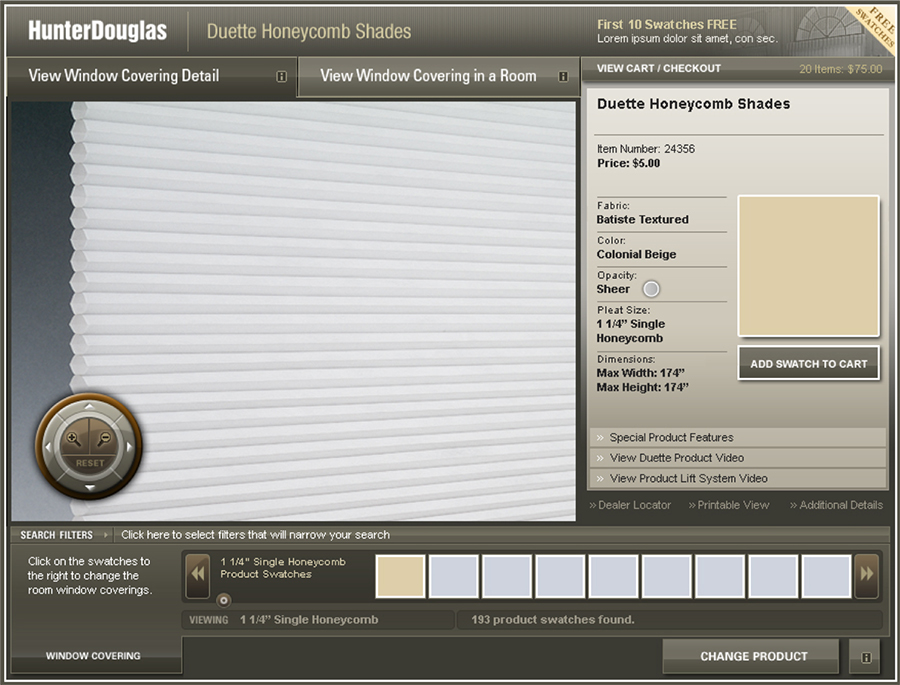This screenshot has height=685, width=900.
Task: Select the beige swatch in the swatch strip
Action: point(400,576)
